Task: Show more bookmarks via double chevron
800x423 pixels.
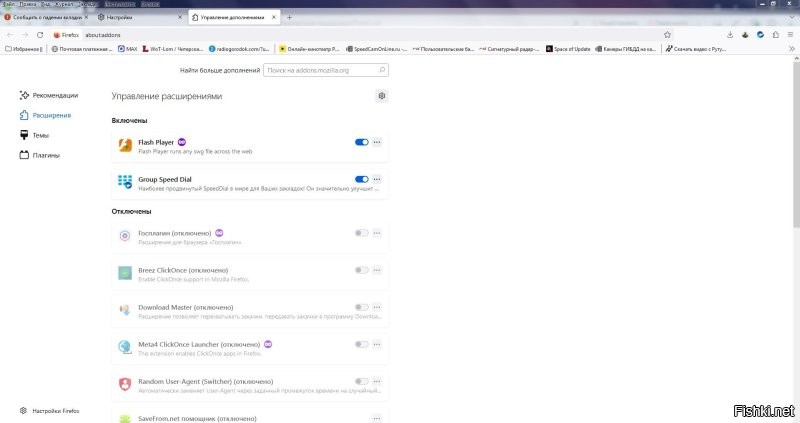Action: coord(792,49)
